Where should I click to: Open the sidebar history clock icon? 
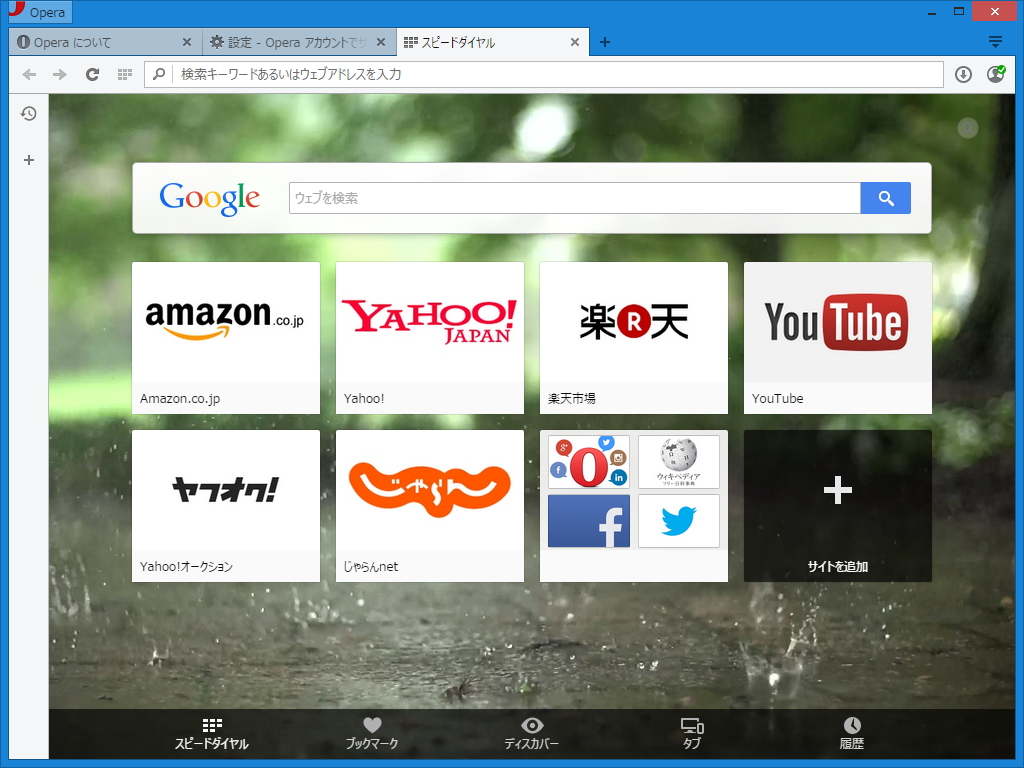point(29,114)
